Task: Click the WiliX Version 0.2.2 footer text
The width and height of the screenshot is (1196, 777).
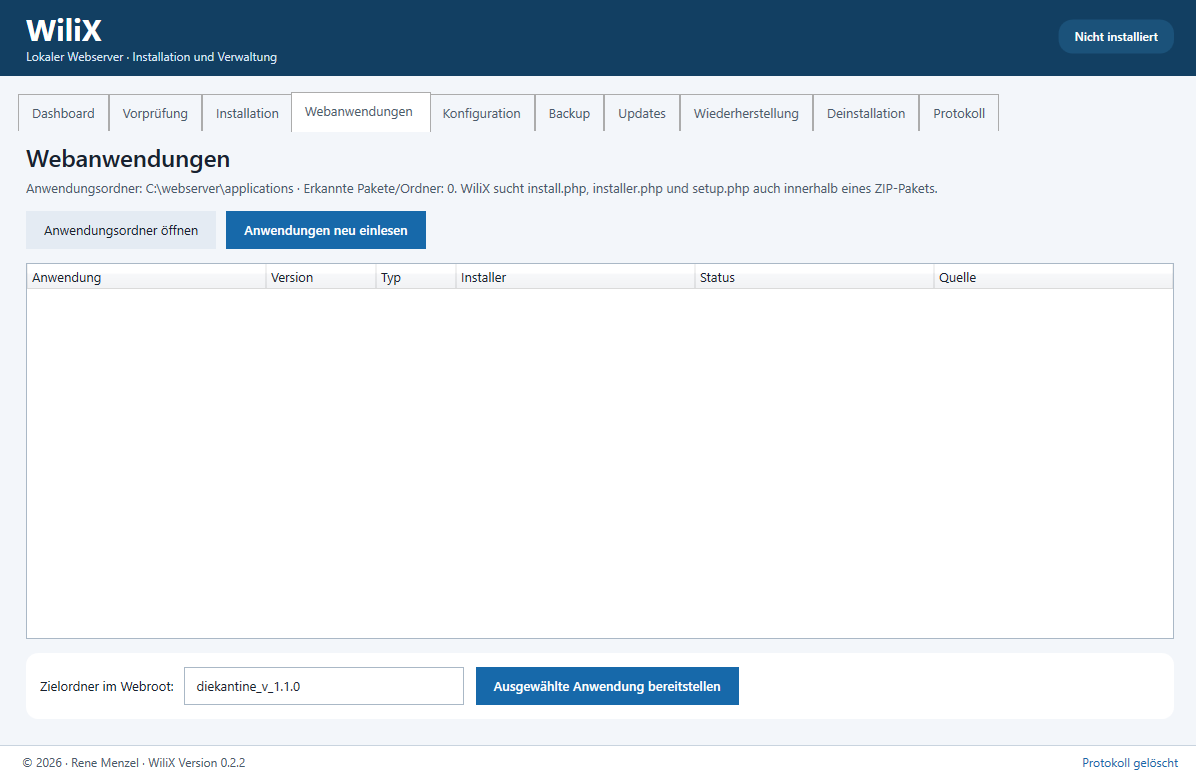Action: (x=197, y=763)
